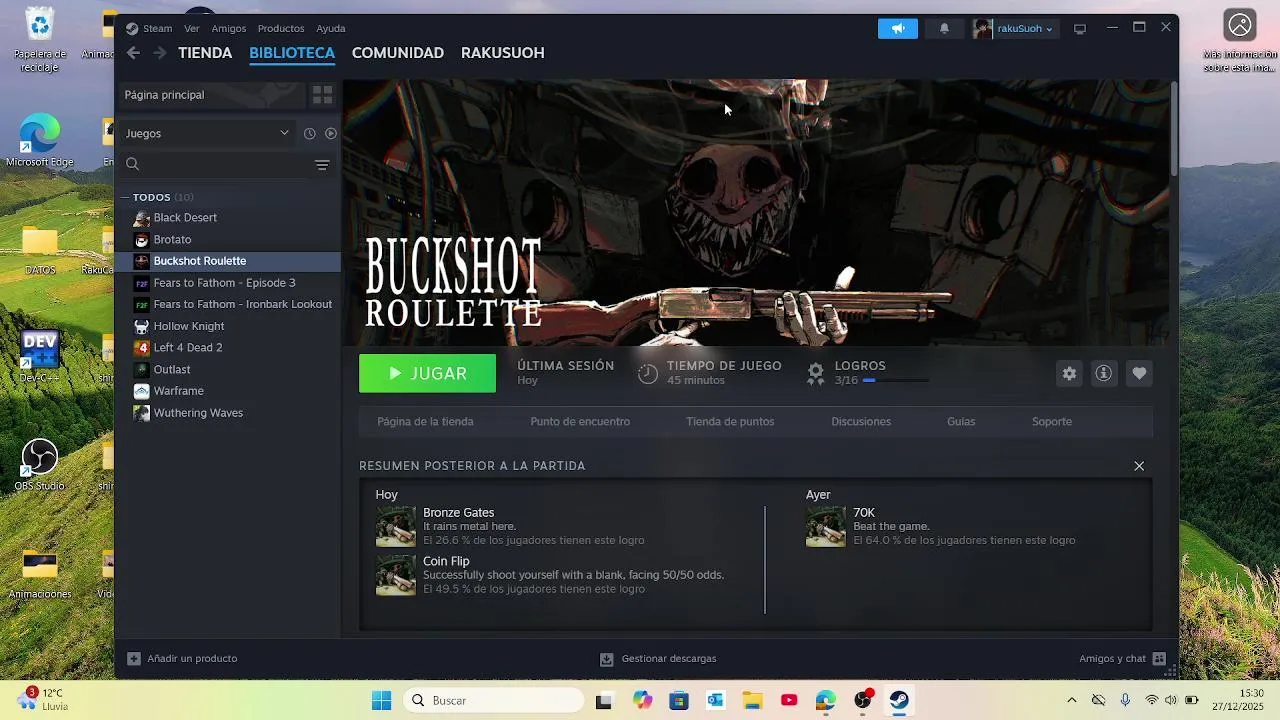This screenshot has width=1280, height=720.
Task: Open Soporte link
Action: click(x=1052, y=421)
